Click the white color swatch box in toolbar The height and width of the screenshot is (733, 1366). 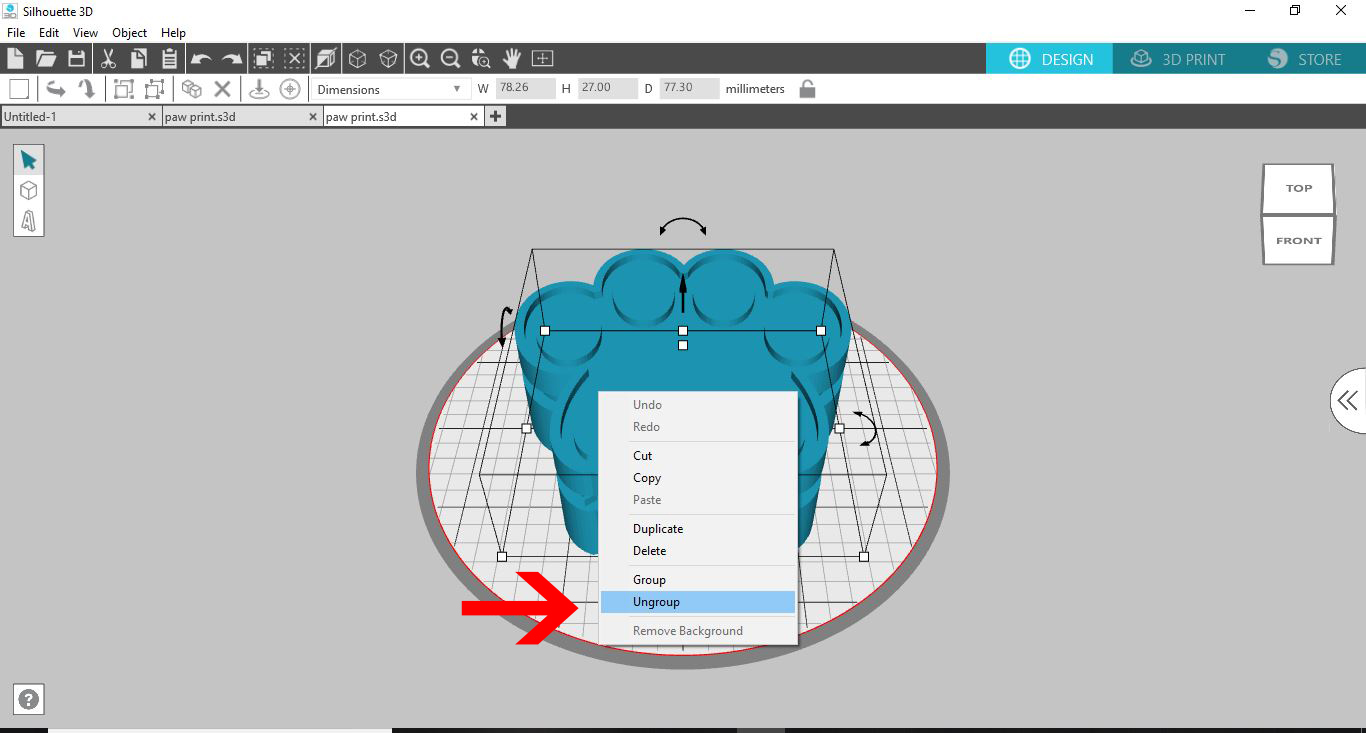coord(19,89)
